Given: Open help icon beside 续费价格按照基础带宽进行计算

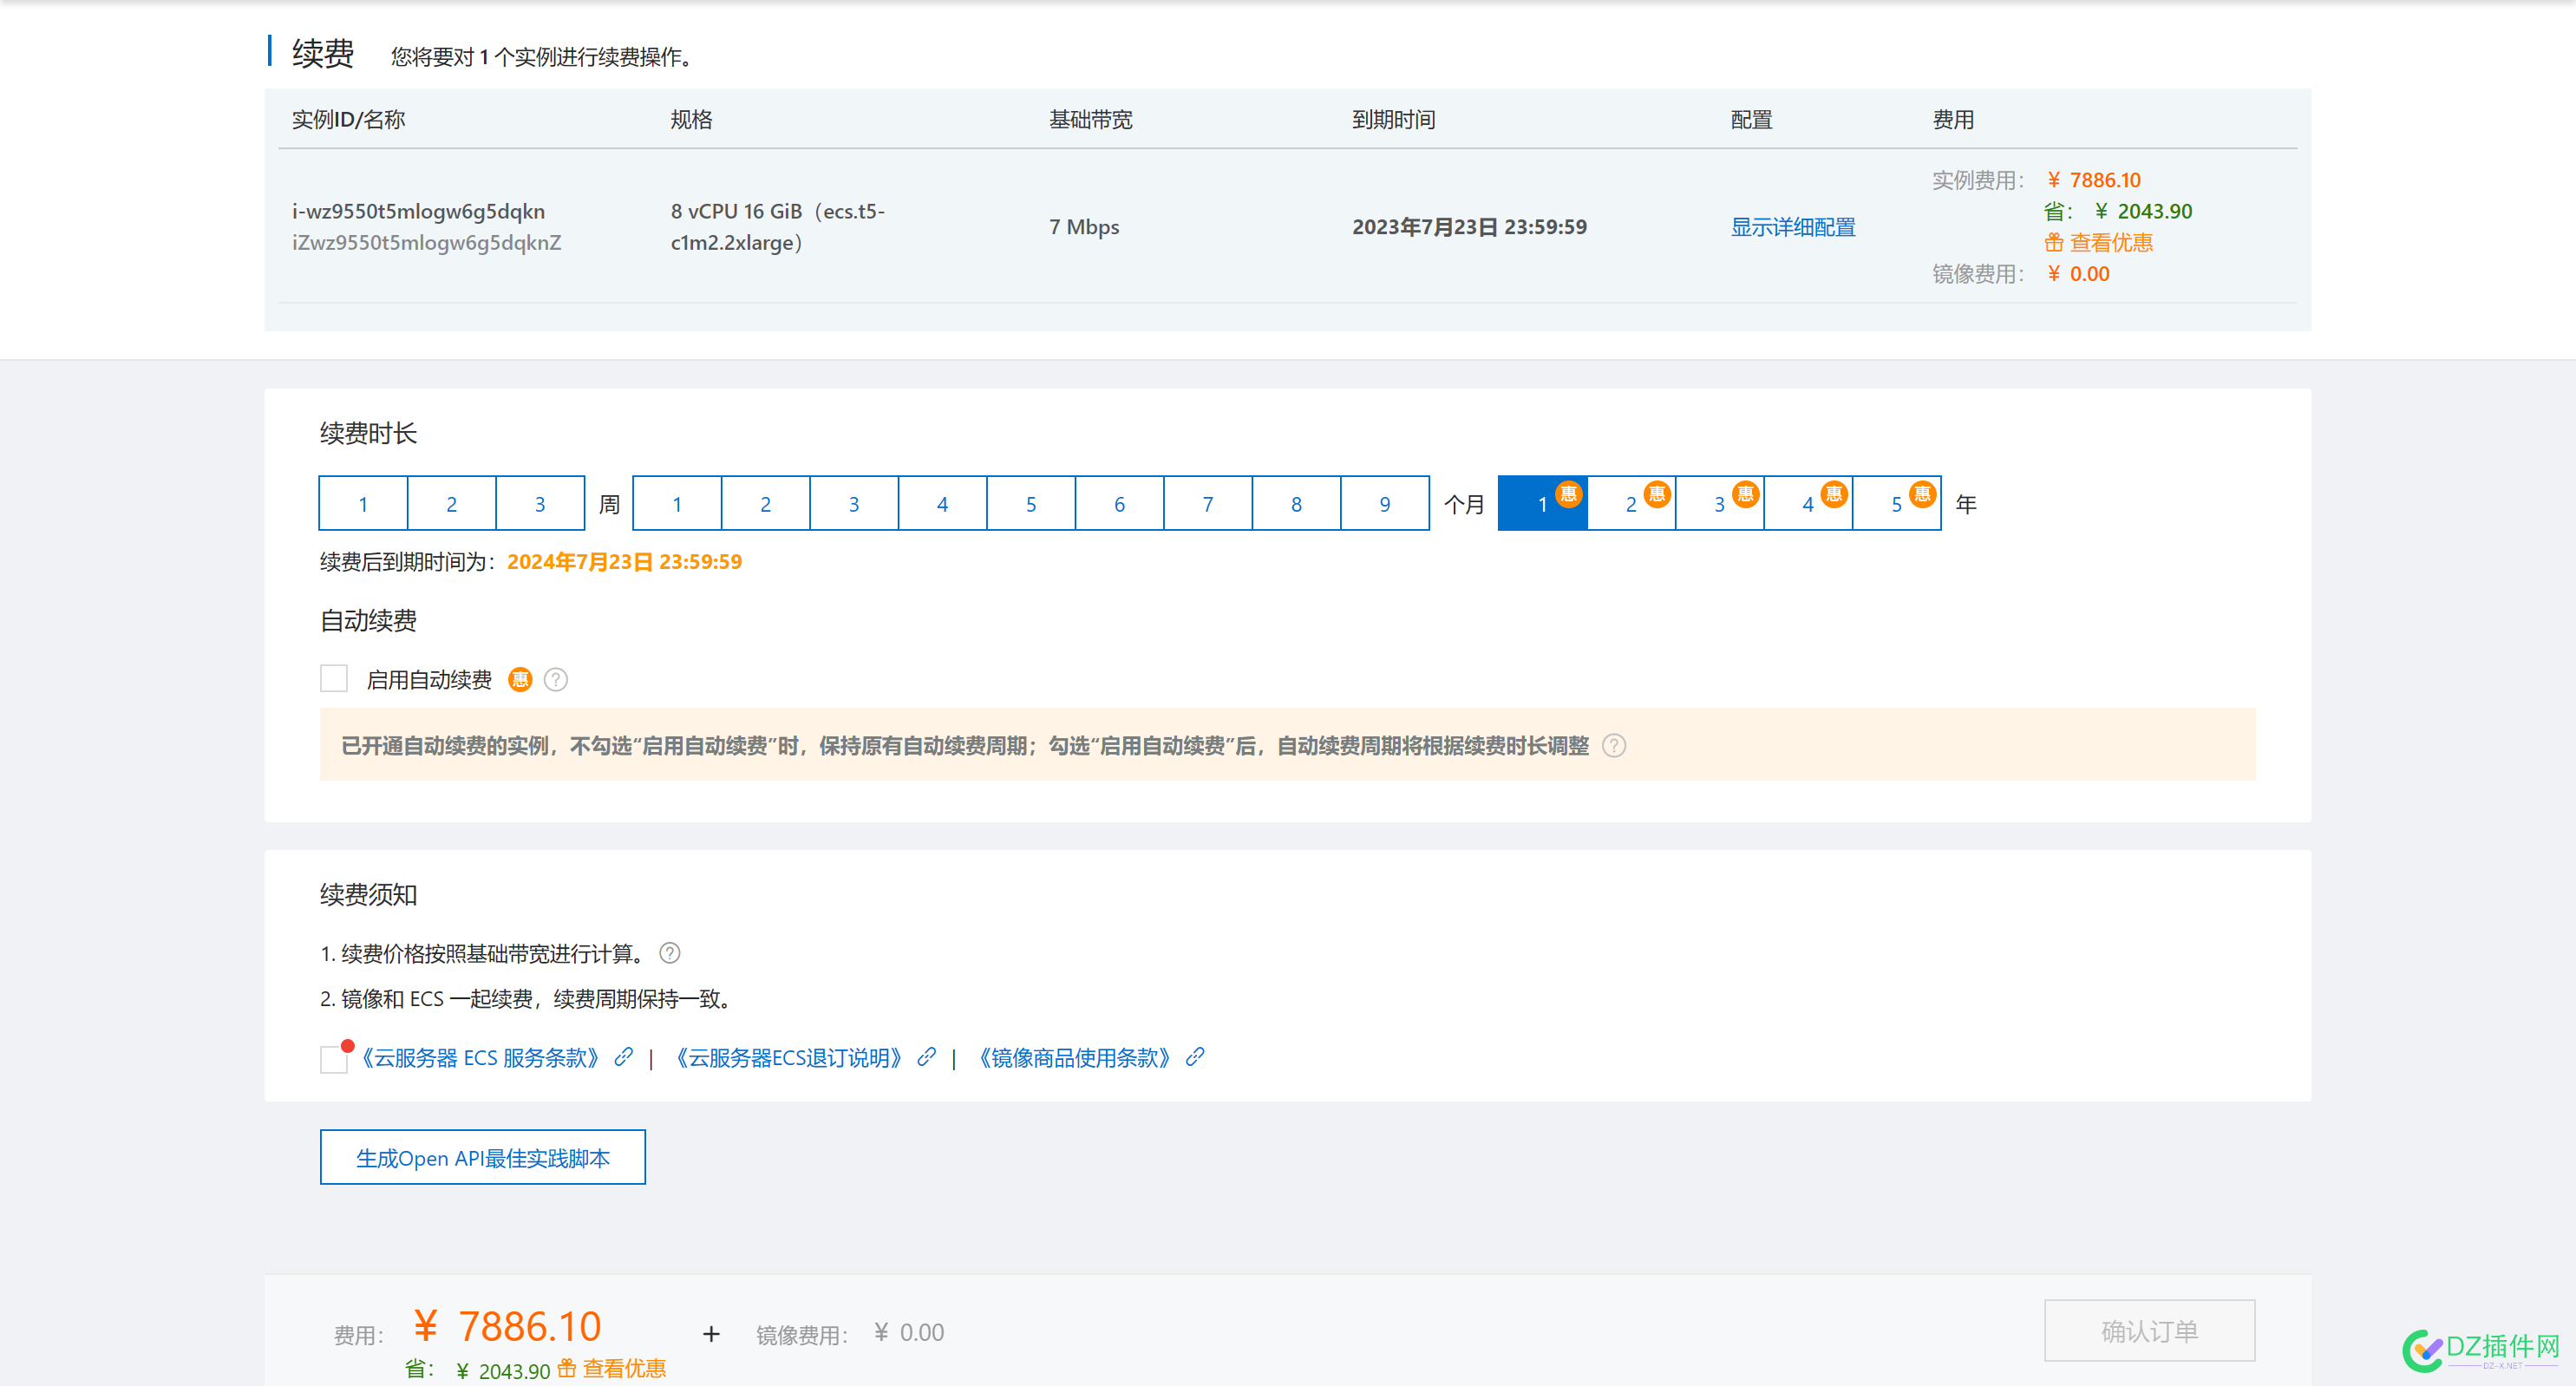Looking at the screenshot, I should pyautogui.click(x=670, y=953).
